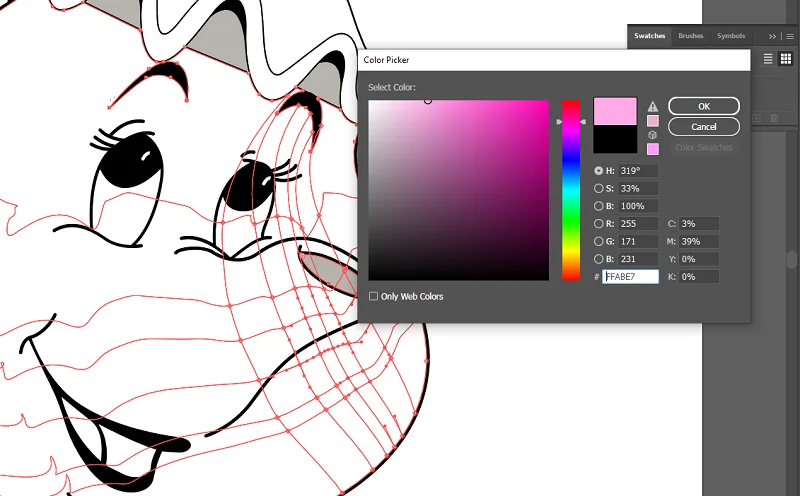Select the S saturation radio button
Image resolution: width=800 pixels, height=496 pixels.
click(x=598, y=188)
